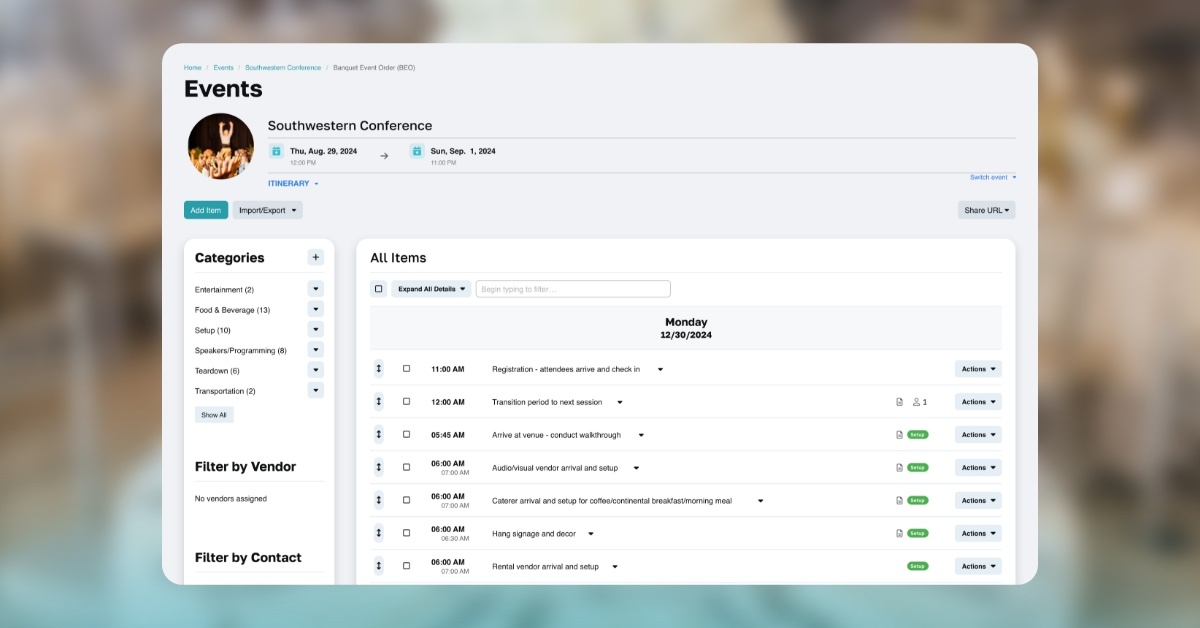Click the attendee count icon on Transition row
Image resolution: width=1200 pixels, height=628 pixels.
click(920, 402)
